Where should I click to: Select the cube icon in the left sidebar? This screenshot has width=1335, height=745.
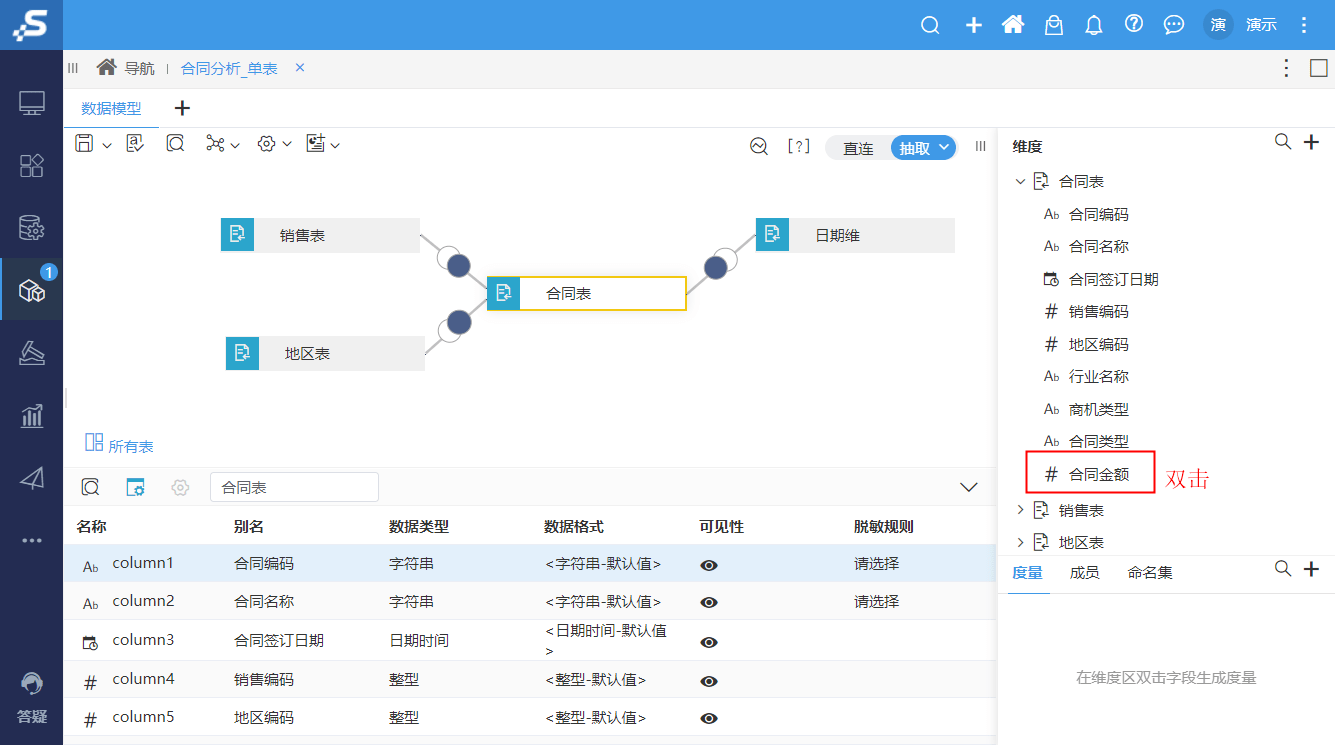[31, 289]
